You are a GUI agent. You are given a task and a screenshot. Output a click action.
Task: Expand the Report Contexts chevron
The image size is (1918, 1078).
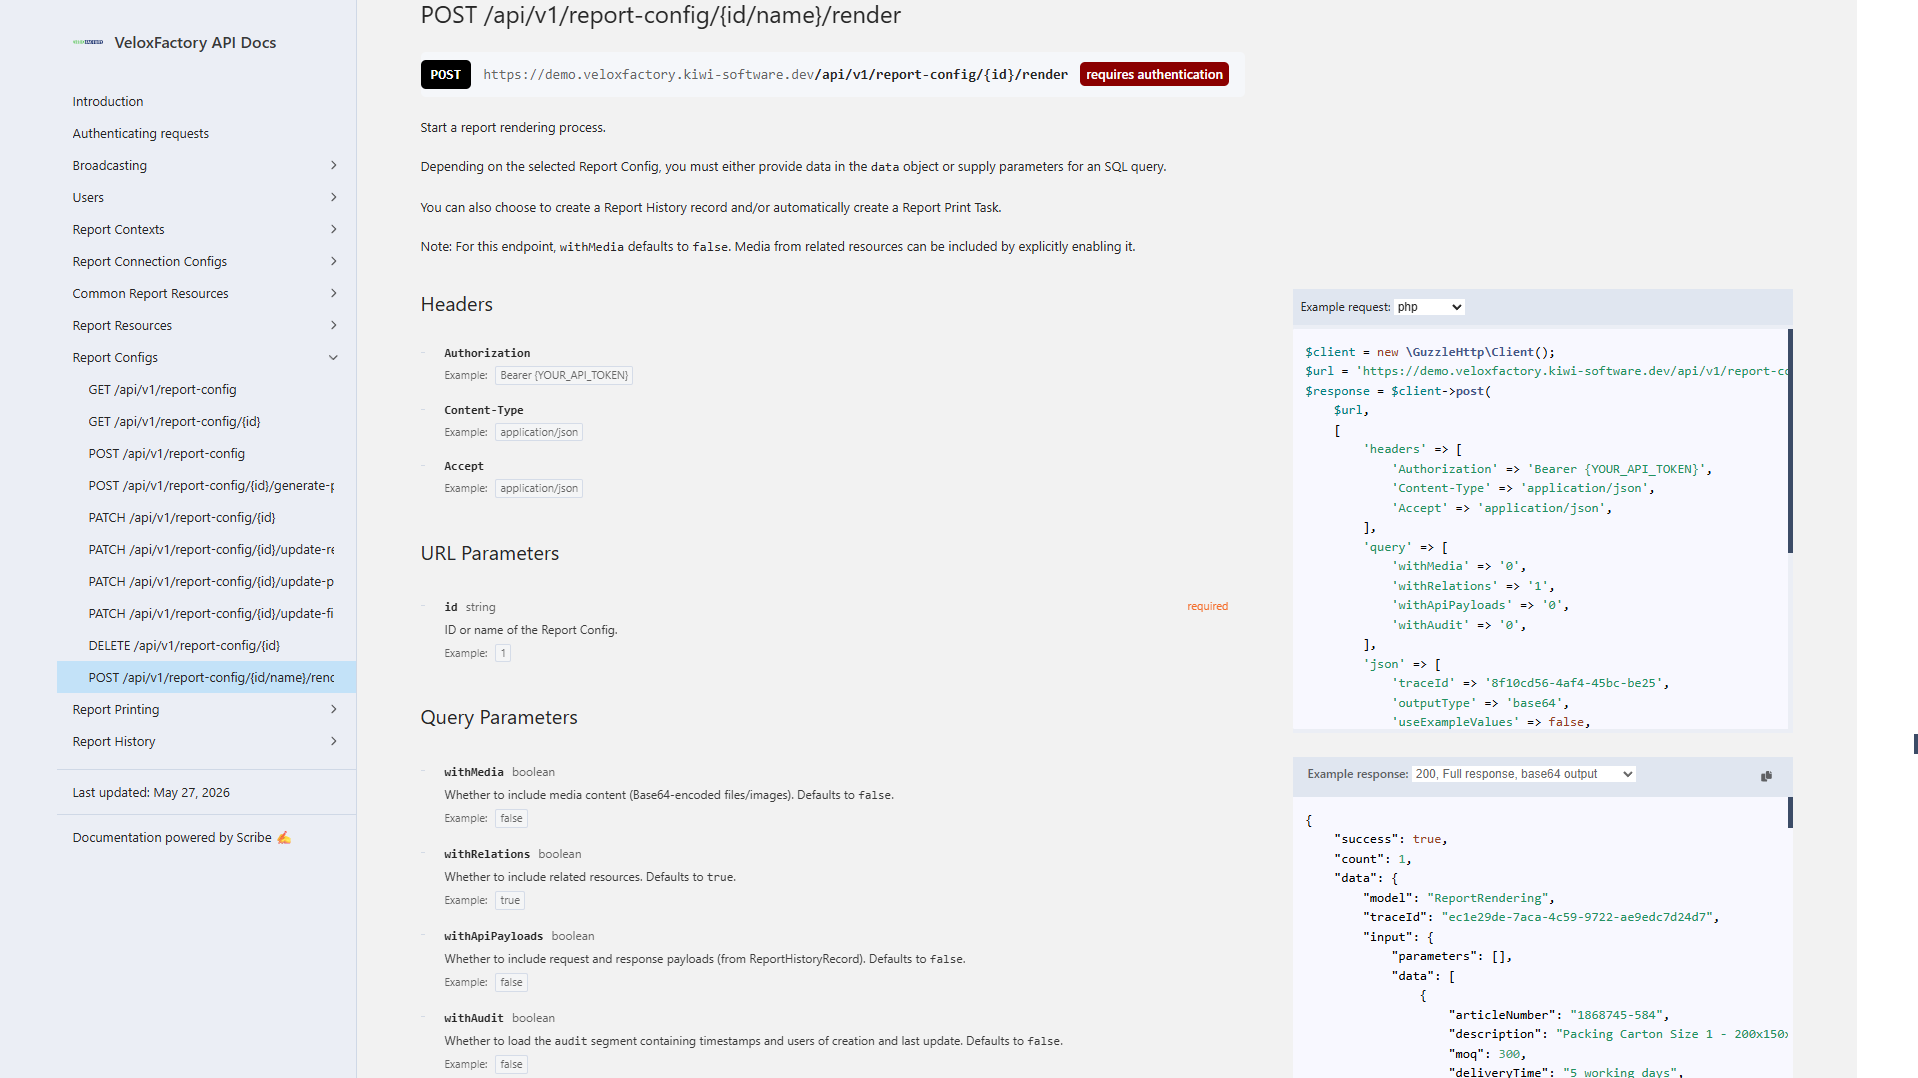[334, 229]
